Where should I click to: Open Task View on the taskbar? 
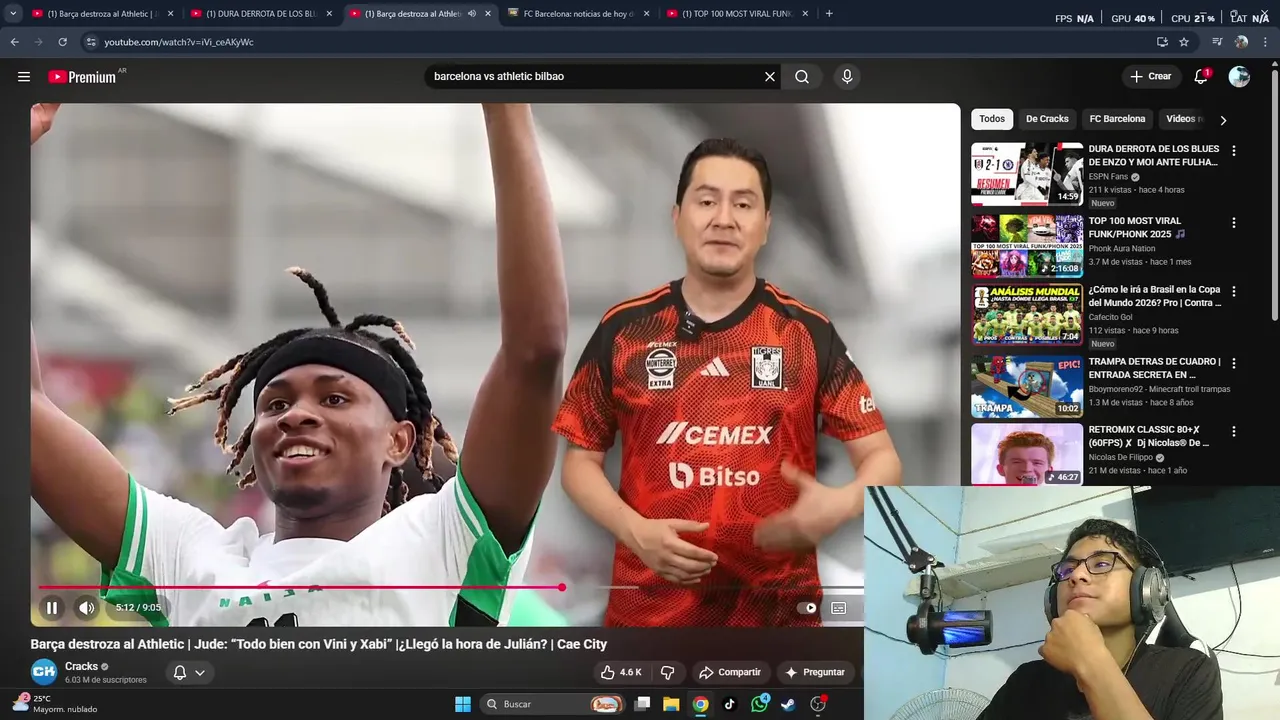pos(643,704)
